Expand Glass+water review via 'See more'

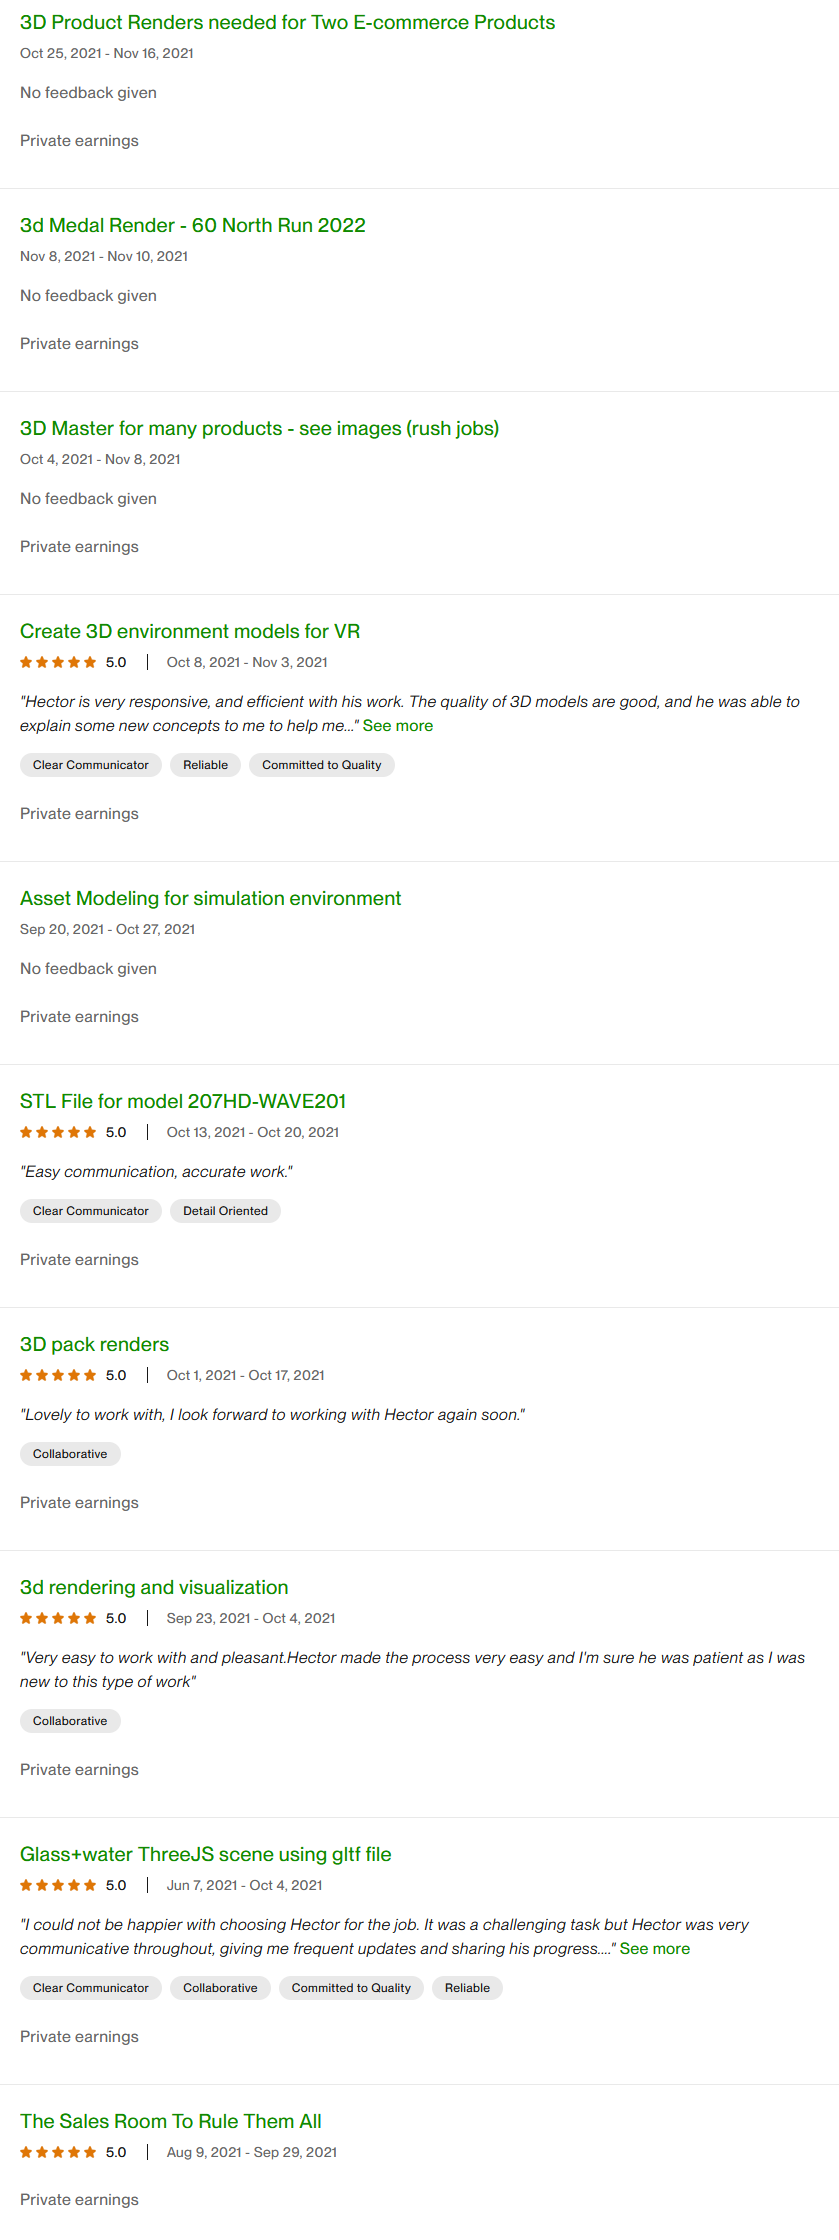[655, 1949]
